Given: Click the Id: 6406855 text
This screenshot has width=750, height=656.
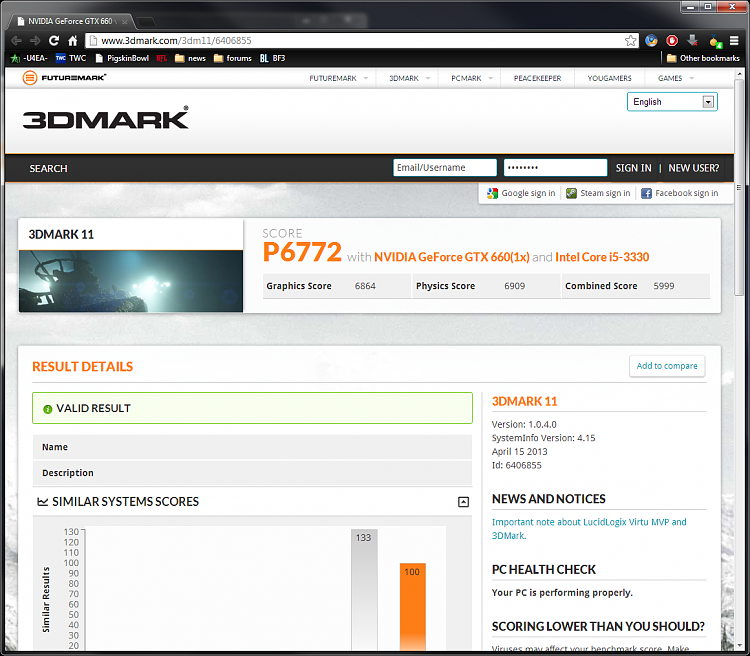Looking at the screenshot, I should 517,465.
